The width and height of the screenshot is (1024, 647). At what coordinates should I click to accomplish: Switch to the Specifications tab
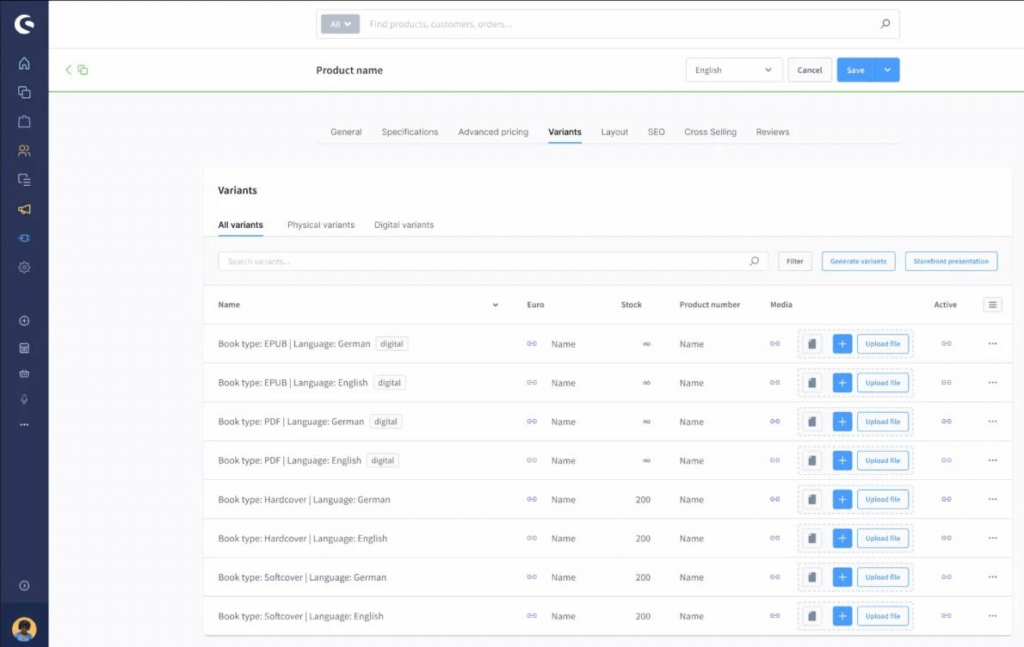click(409, 131)
